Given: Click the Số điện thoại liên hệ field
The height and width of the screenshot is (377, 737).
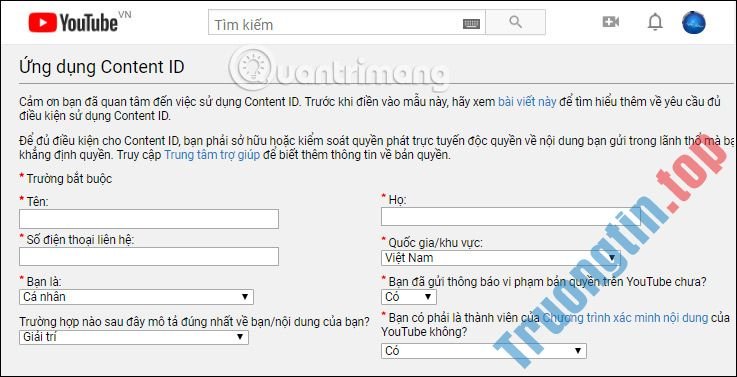Looking at the screenshot, I should pyautogui.click(x=149, y=257).
